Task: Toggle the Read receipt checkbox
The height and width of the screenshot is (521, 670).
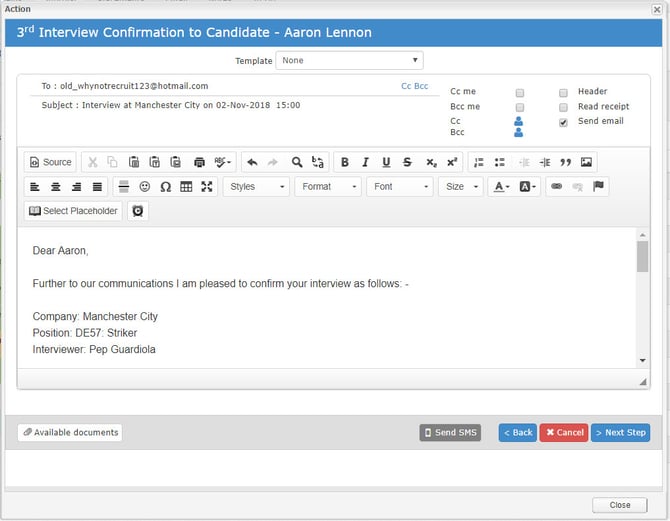Action: pos(563,107)
